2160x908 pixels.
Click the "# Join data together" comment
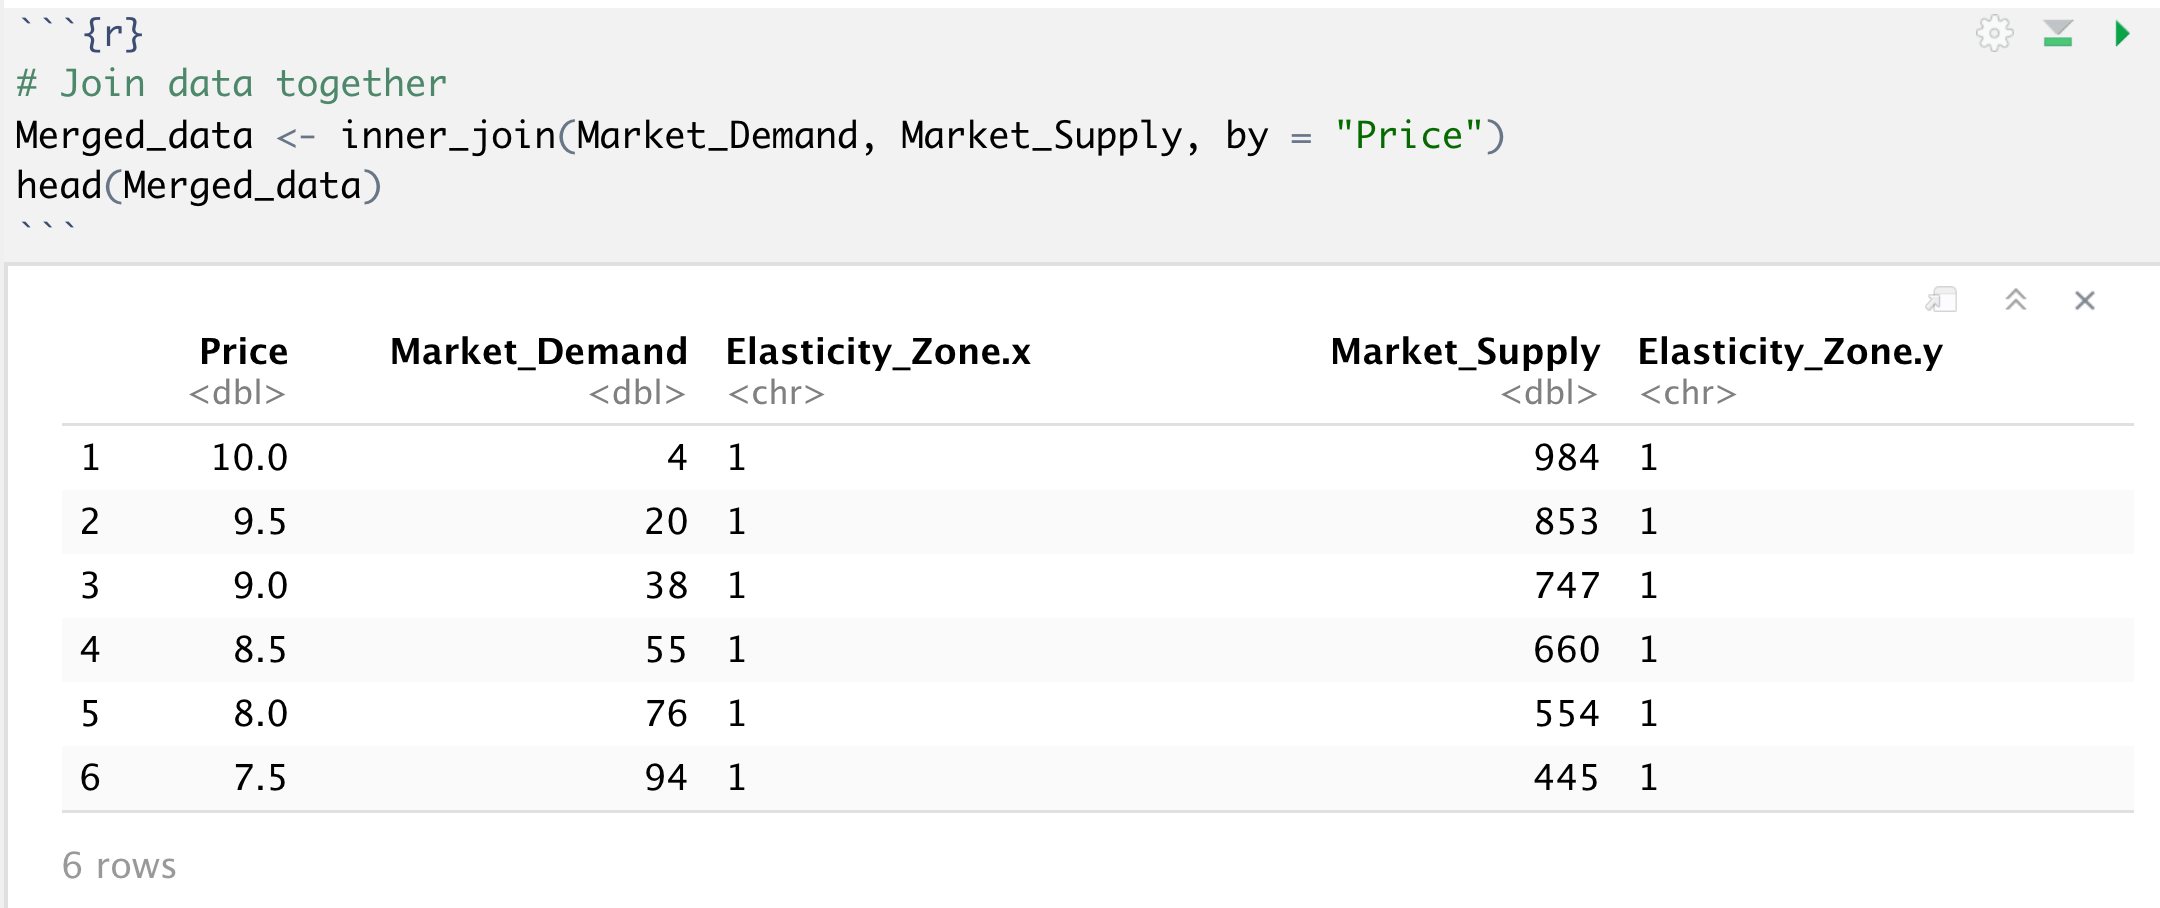pyautogui.click(x=232, y=84)
